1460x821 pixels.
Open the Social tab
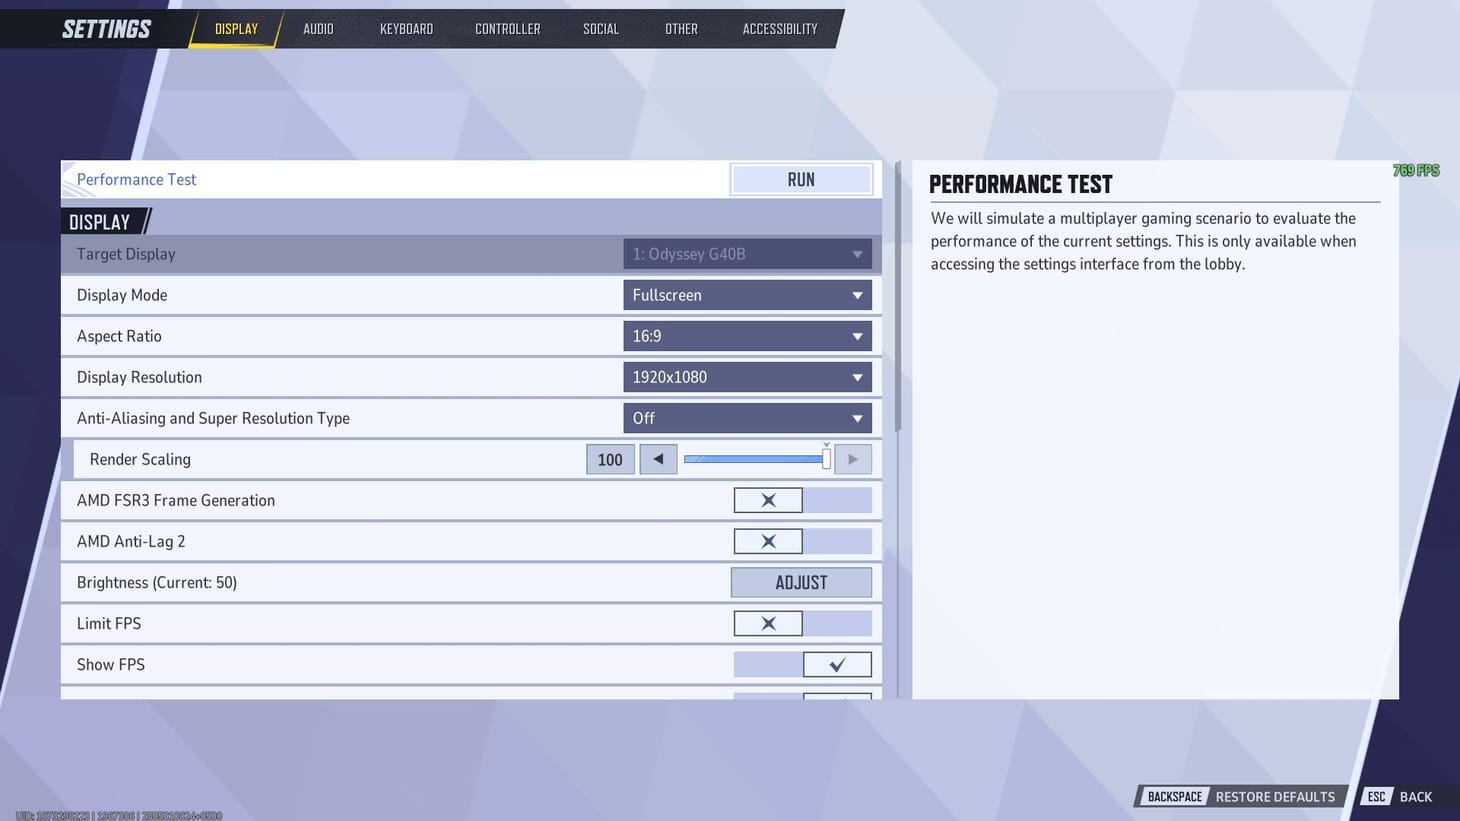(x=600, y=28)
